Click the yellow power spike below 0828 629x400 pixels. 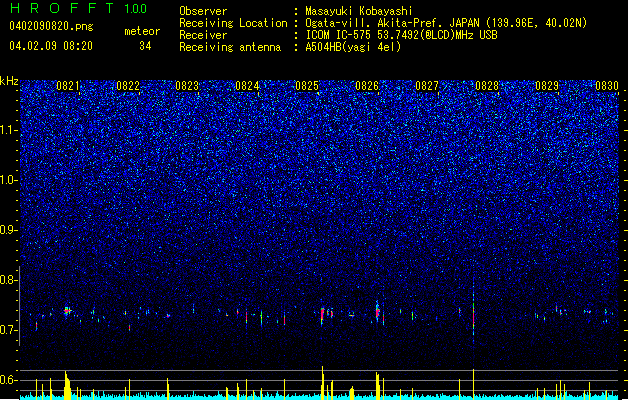(x=473, y=384)
